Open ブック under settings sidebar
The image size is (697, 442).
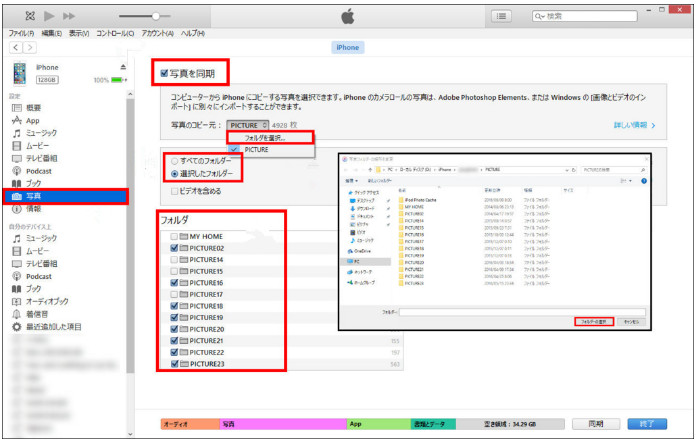33,183
